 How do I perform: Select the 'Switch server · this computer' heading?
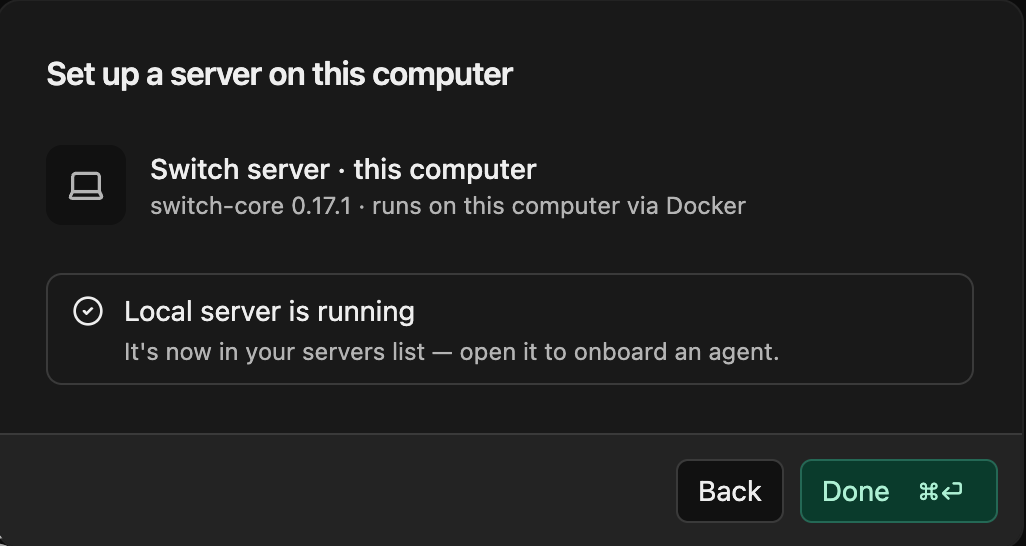pyautogui.click(x=344, y=170)
